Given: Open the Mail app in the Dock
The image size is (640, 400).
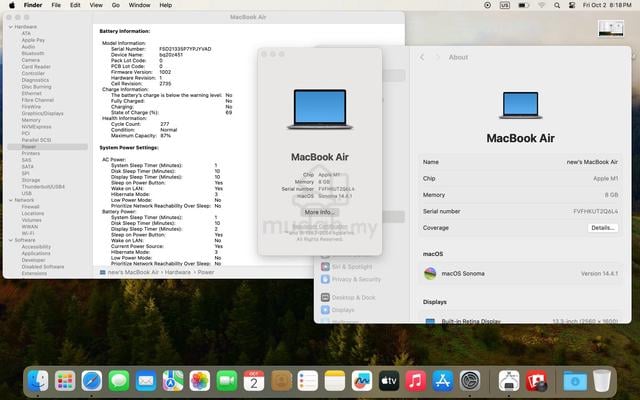Looking at the screenshot, I should (146, 381).
